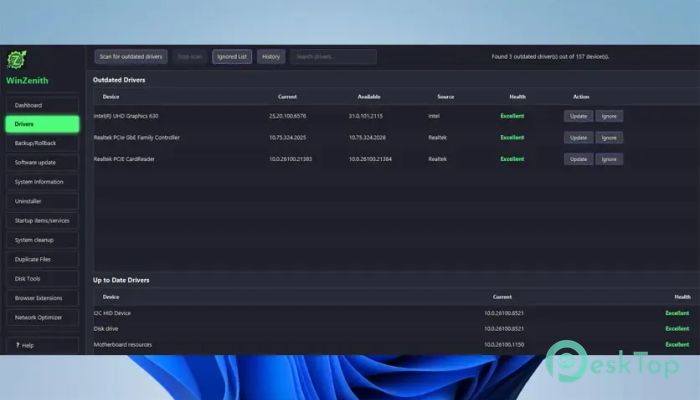Click Outdated Drivers Device column header
This screenshot has width=700, height=400.
tap(111, 97)
